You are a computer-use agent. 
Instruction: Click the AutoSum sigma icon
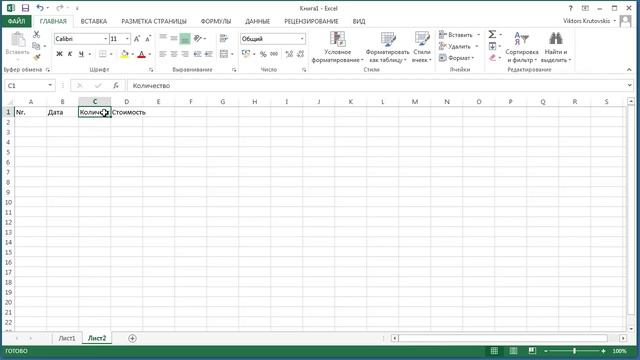coord(492,35)
